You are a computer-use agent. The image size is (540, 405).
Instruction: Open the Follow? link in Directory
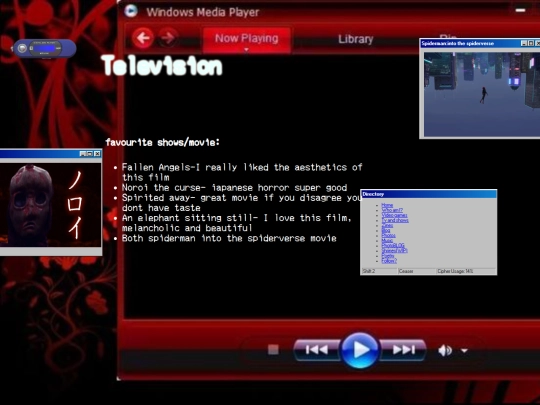389,261
